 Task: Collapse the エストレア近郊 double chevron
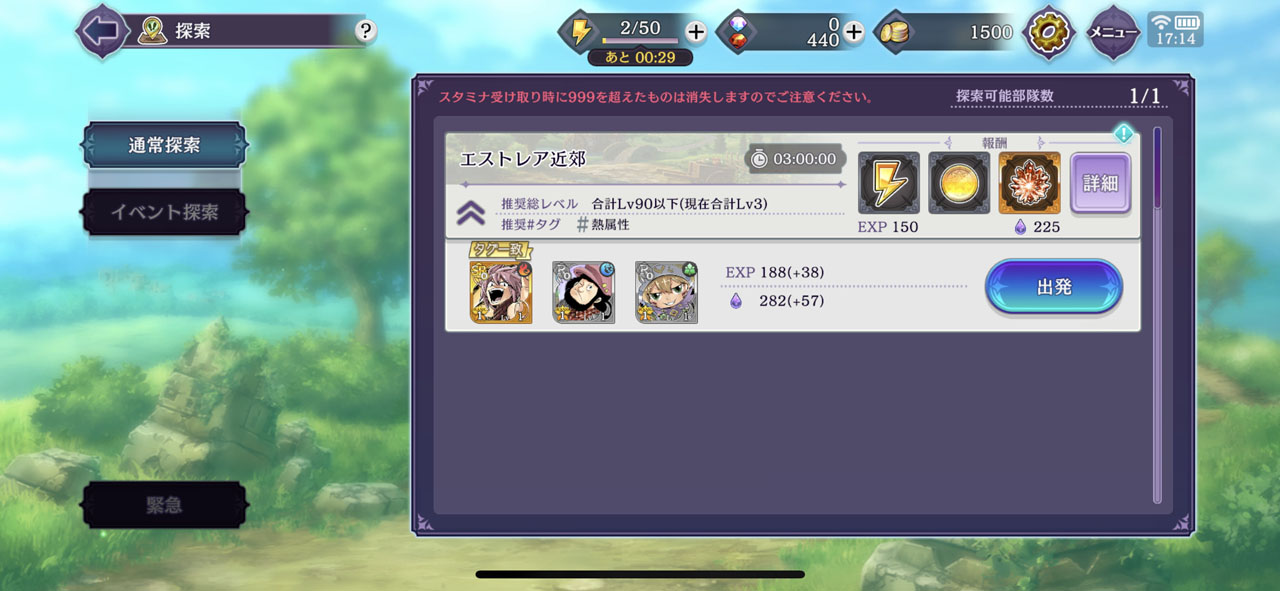tap(471, 213)
